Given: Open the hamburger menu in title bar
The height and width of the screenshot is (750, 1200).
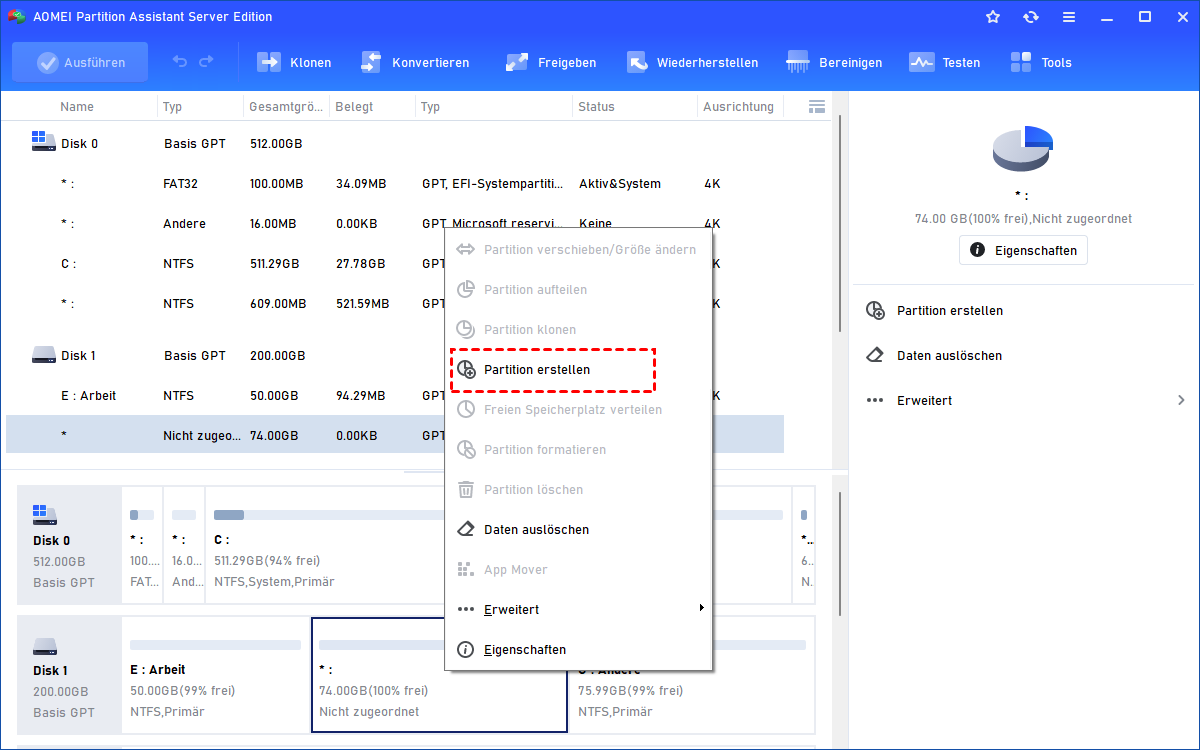Looking at the screenshot, I should 1069,17.
